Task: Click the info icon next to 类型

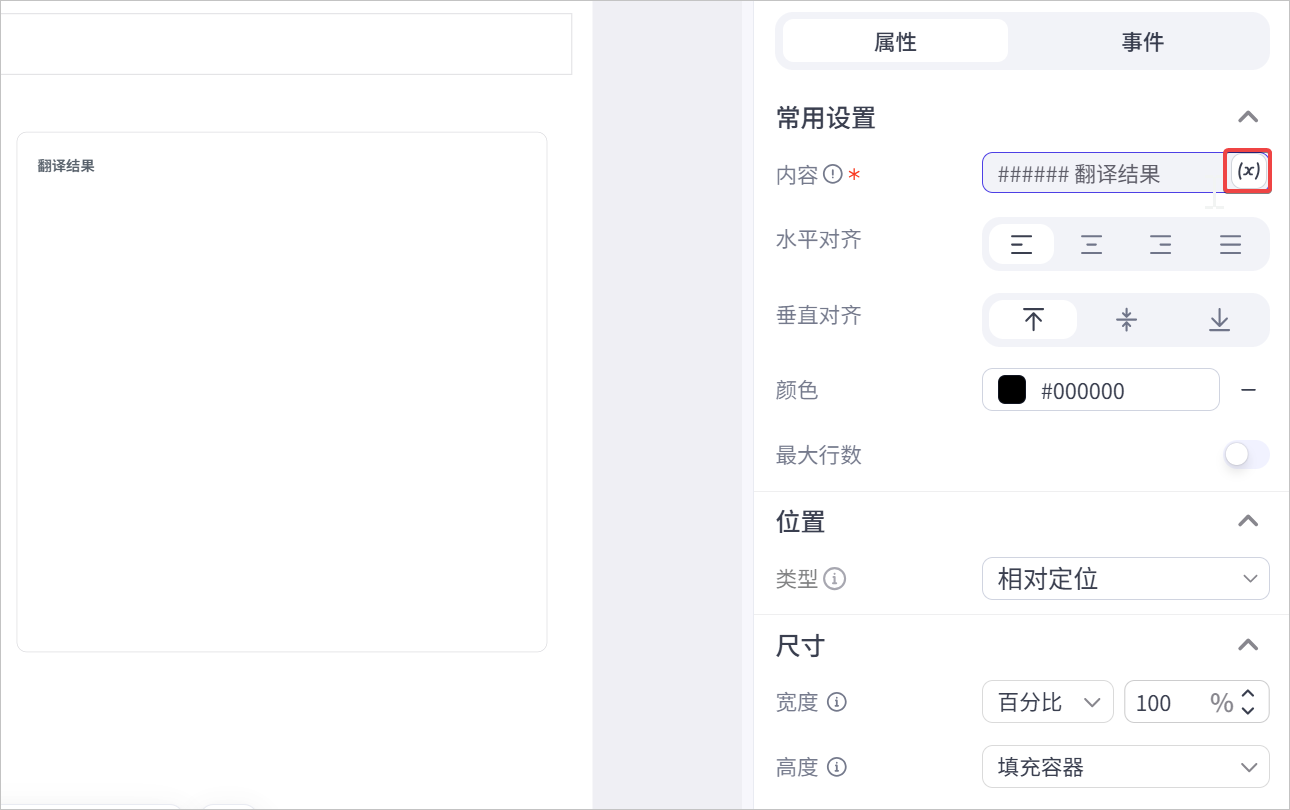Action: tap(835, 579)
